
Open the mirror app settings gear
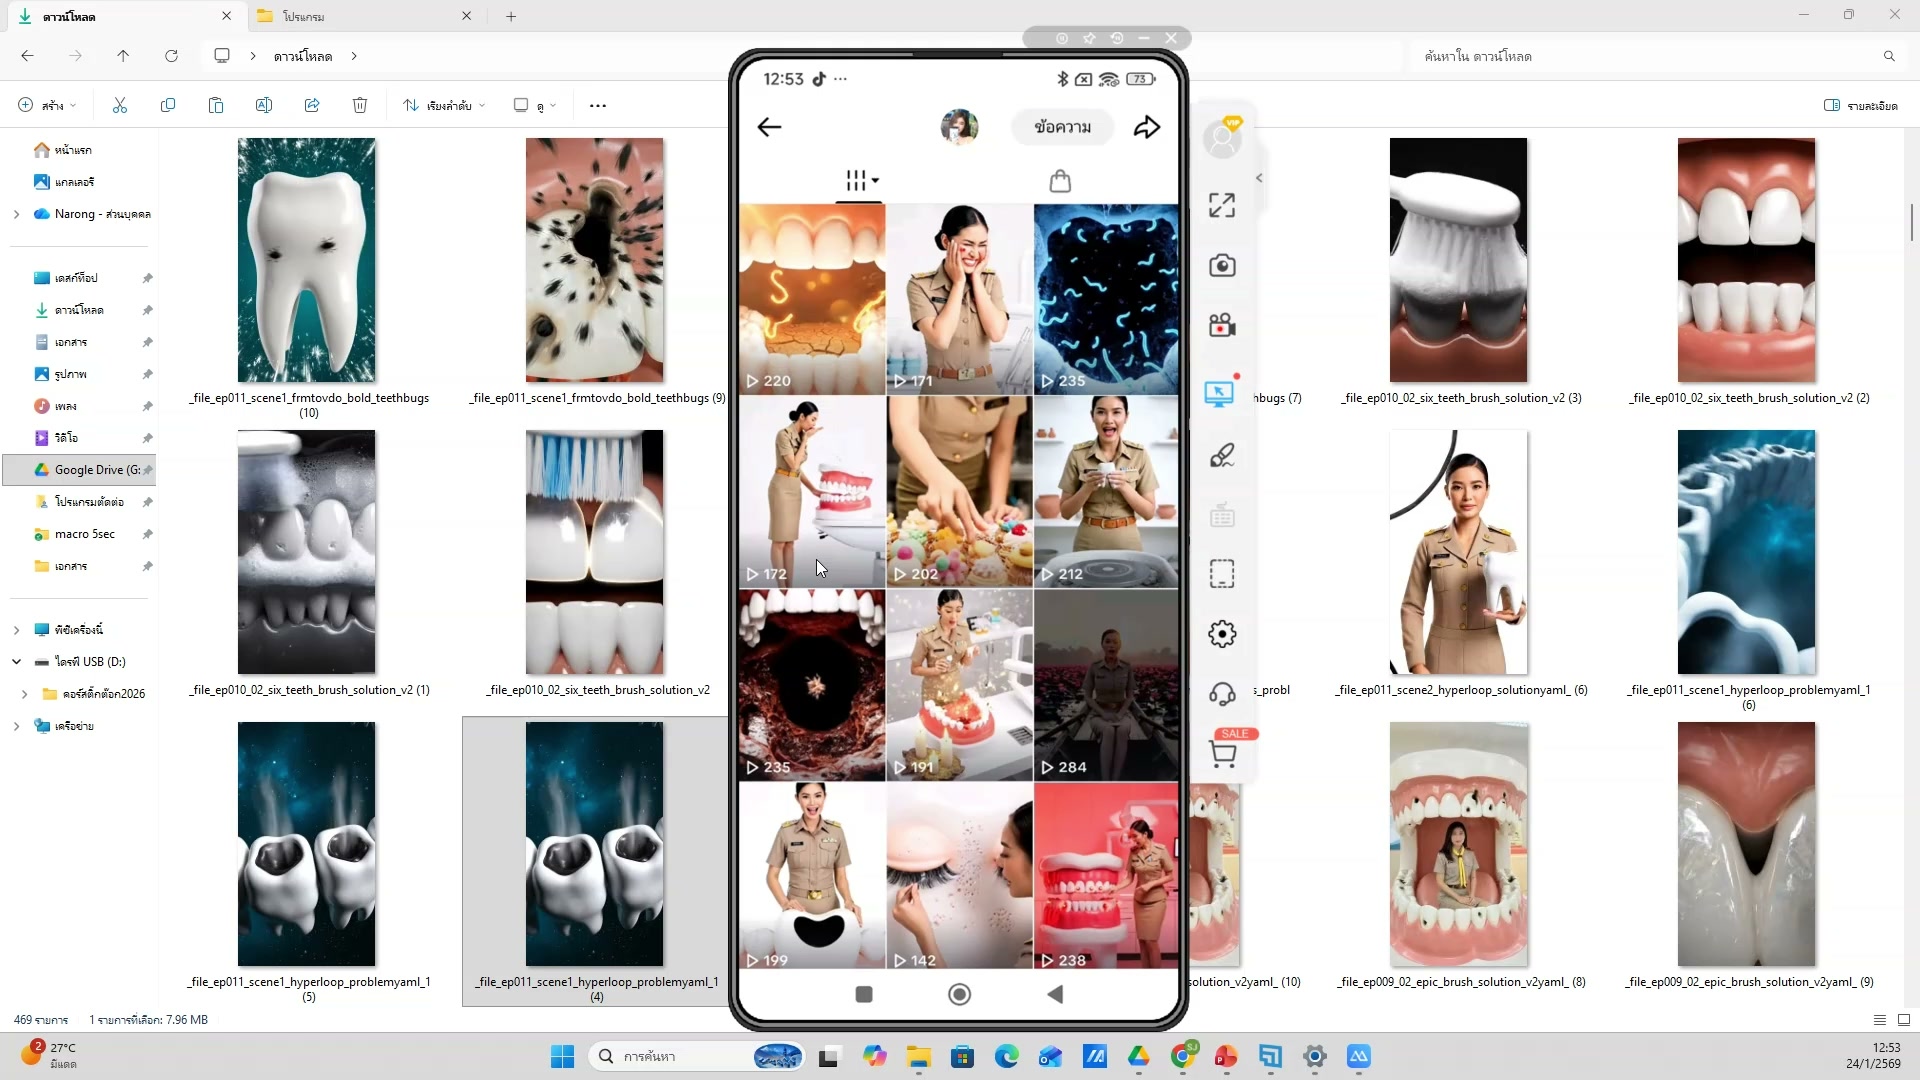point(1221,634)
